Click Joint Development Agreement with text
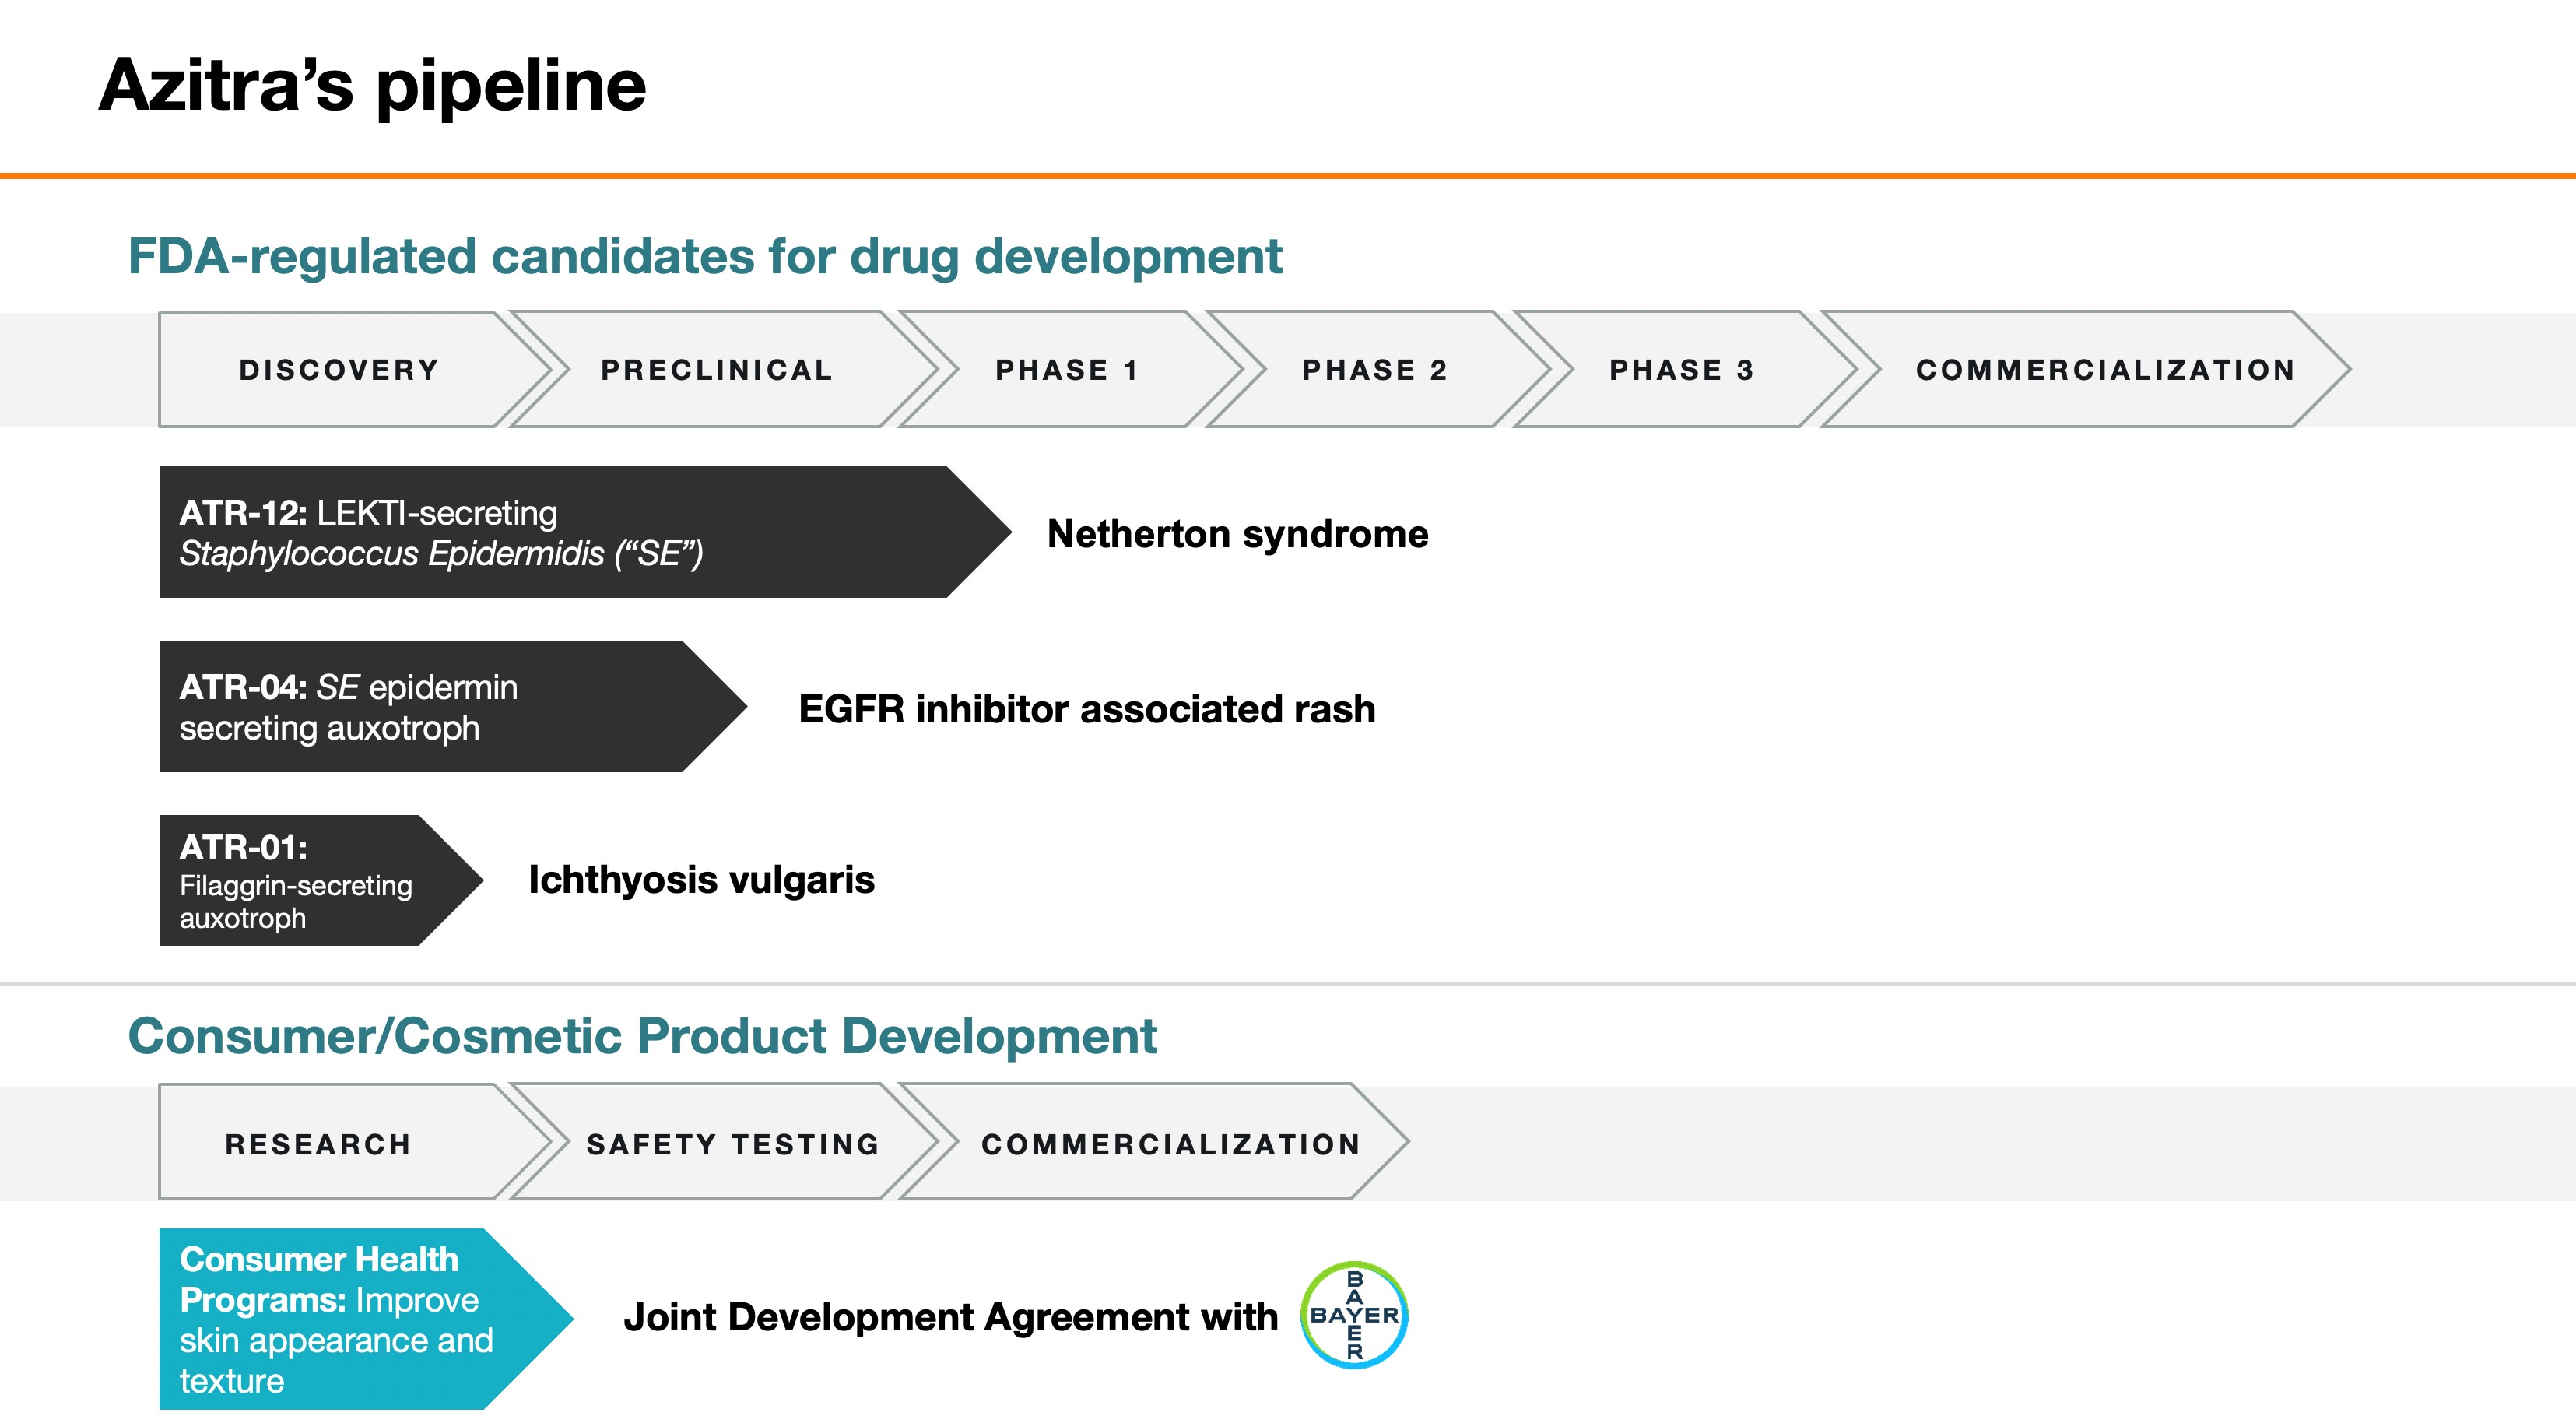 pyautogui.click(x=950, y=1317)
